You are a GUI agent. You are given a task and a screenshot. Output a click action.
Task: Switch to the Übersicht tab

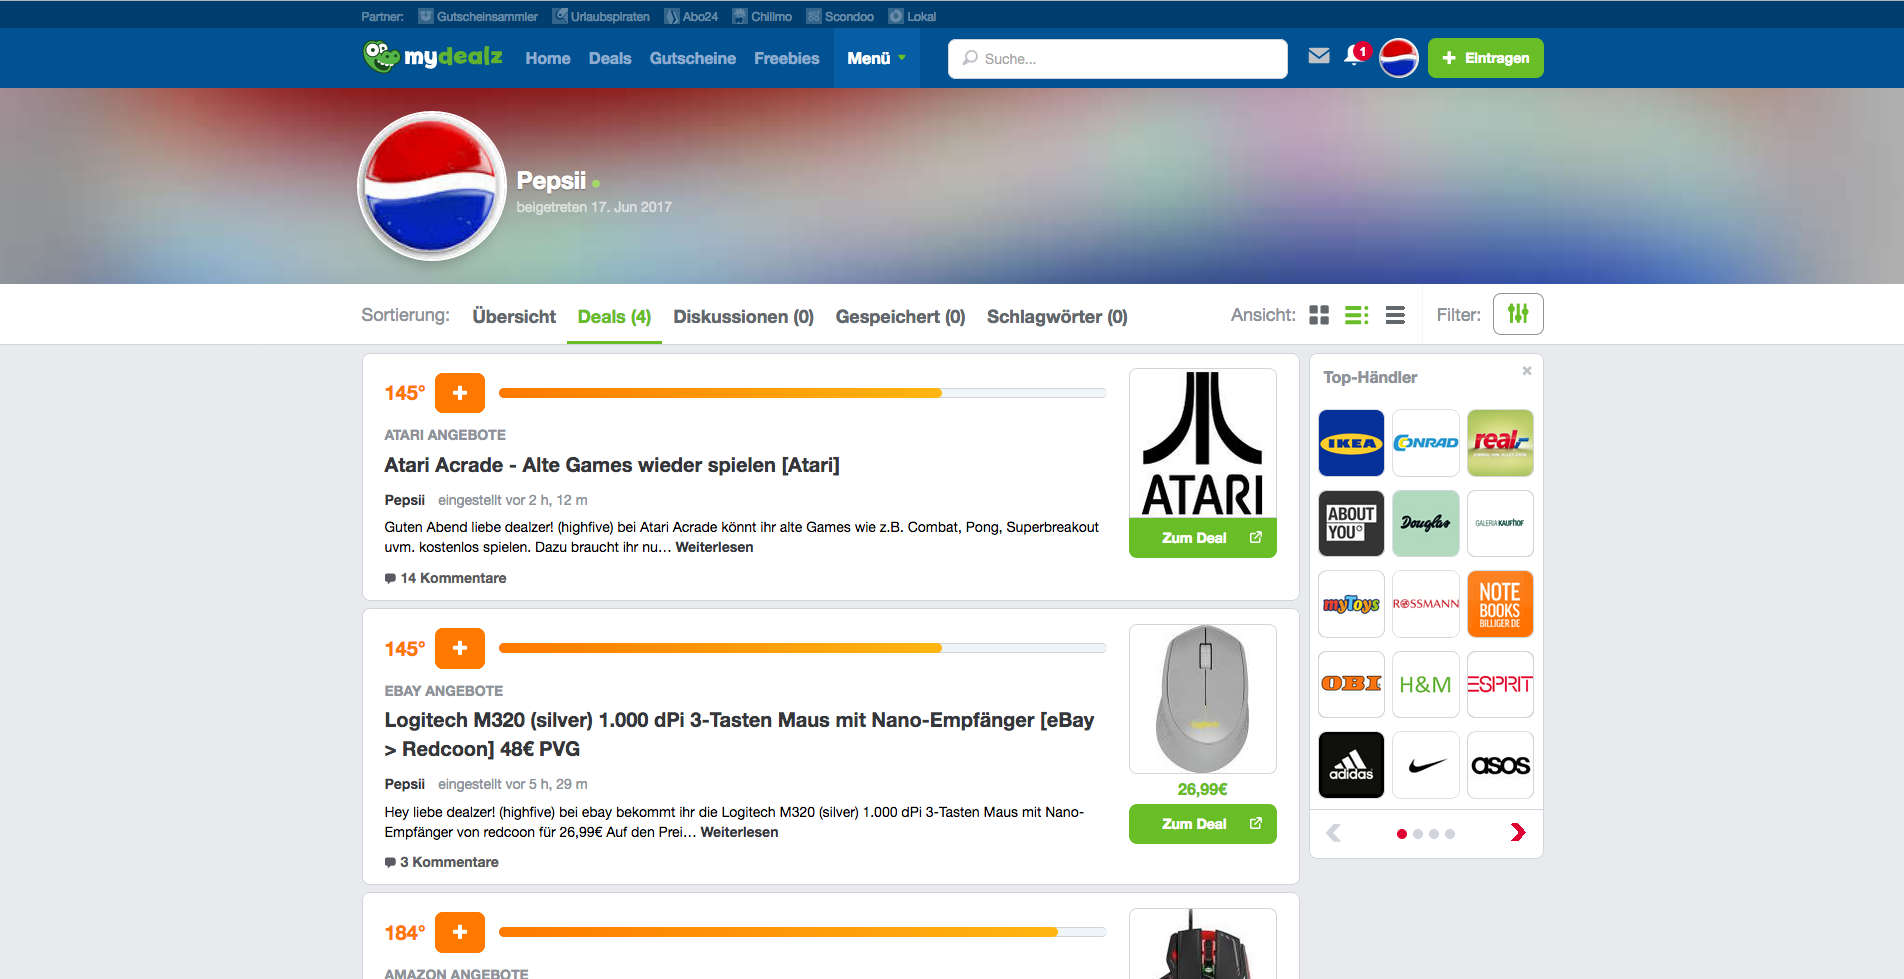pos(514,316)
